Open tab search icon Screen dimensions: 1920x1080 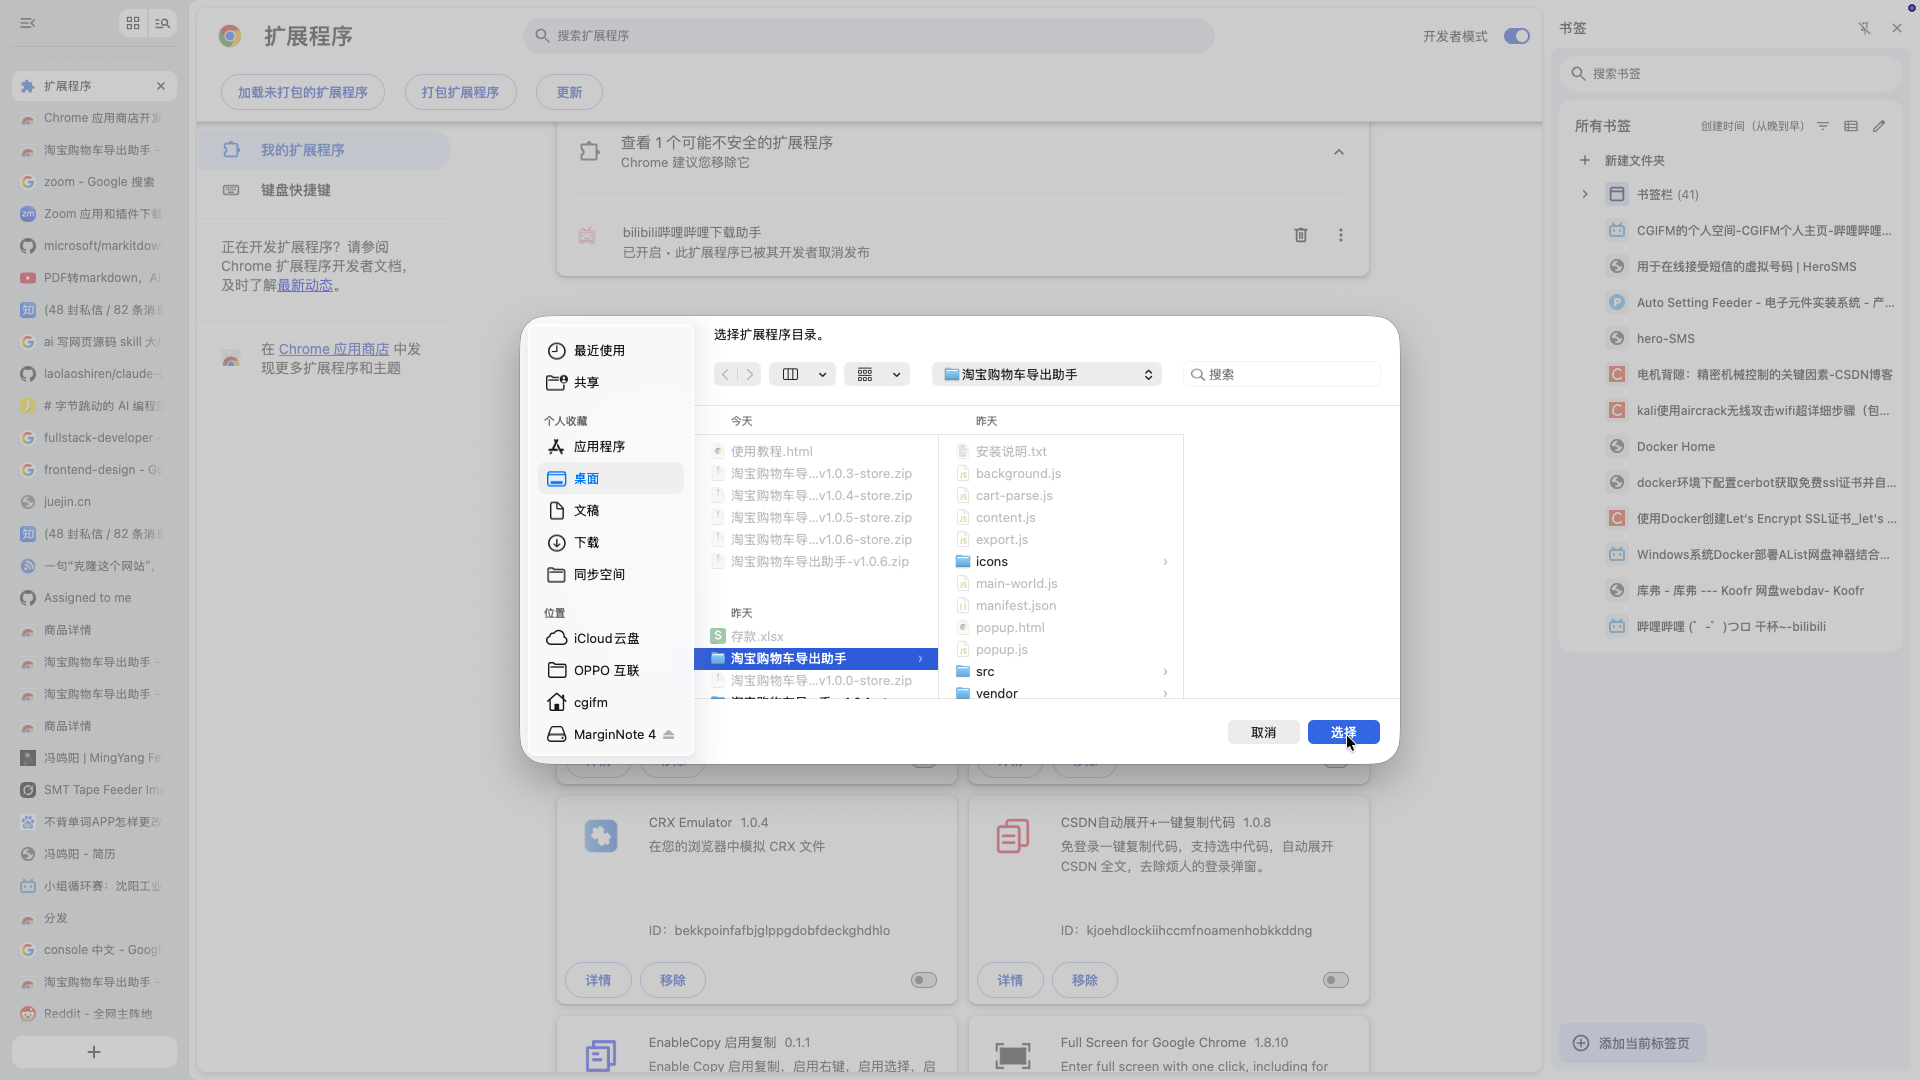pos(162,23)
